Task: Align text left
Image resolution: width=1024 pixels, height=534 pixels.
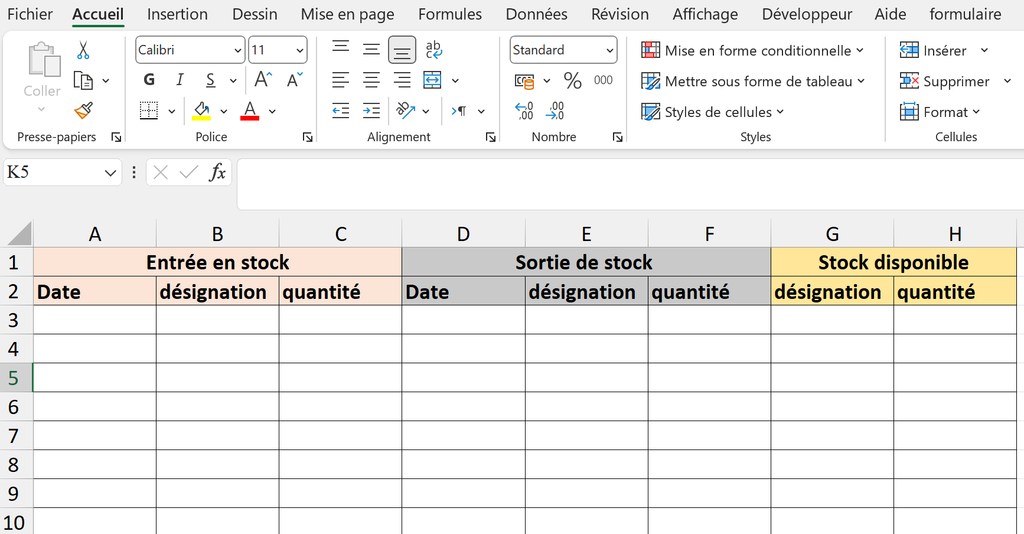Action: (340, 80)
